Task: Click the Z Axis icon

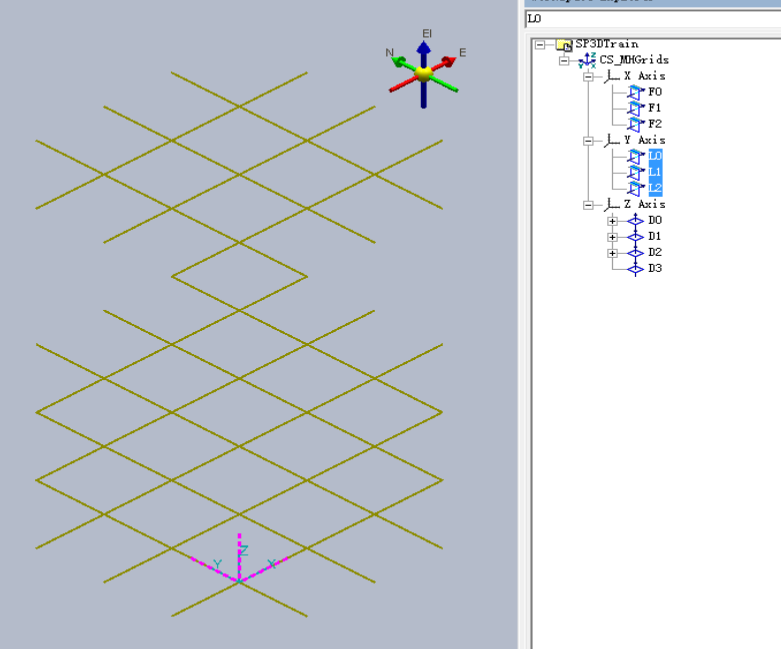Action: point(612,205)
